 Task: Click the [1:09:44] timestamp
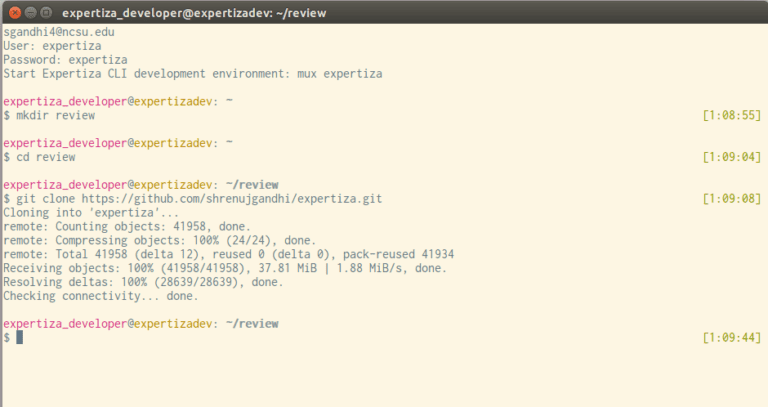coord(732,338)
